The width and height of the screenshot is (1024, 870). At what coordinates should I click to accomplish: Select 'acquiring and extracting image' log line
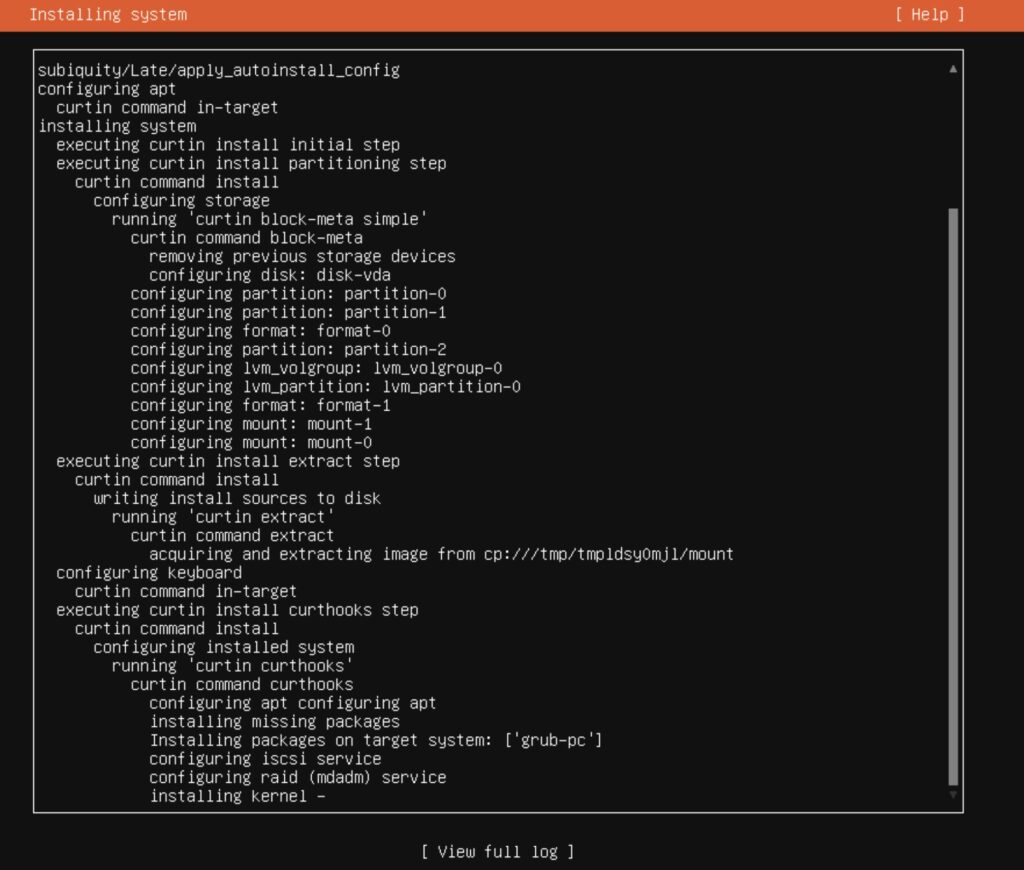[441, 554]
